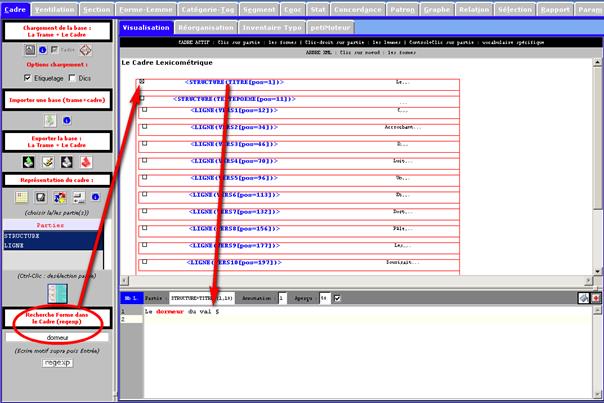Open the Graphe tab
This screenshot has width=604, height=403.
[x=437, y=10]
